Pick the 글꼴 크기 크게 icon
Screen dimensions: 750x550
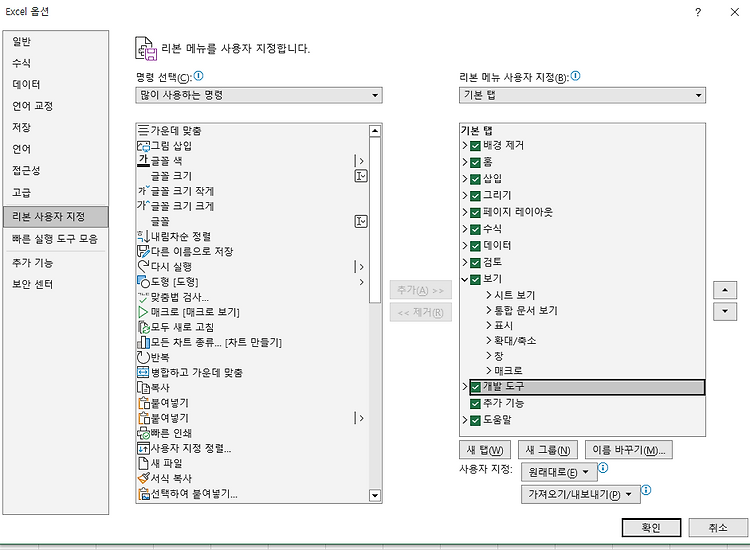point(143,206)
